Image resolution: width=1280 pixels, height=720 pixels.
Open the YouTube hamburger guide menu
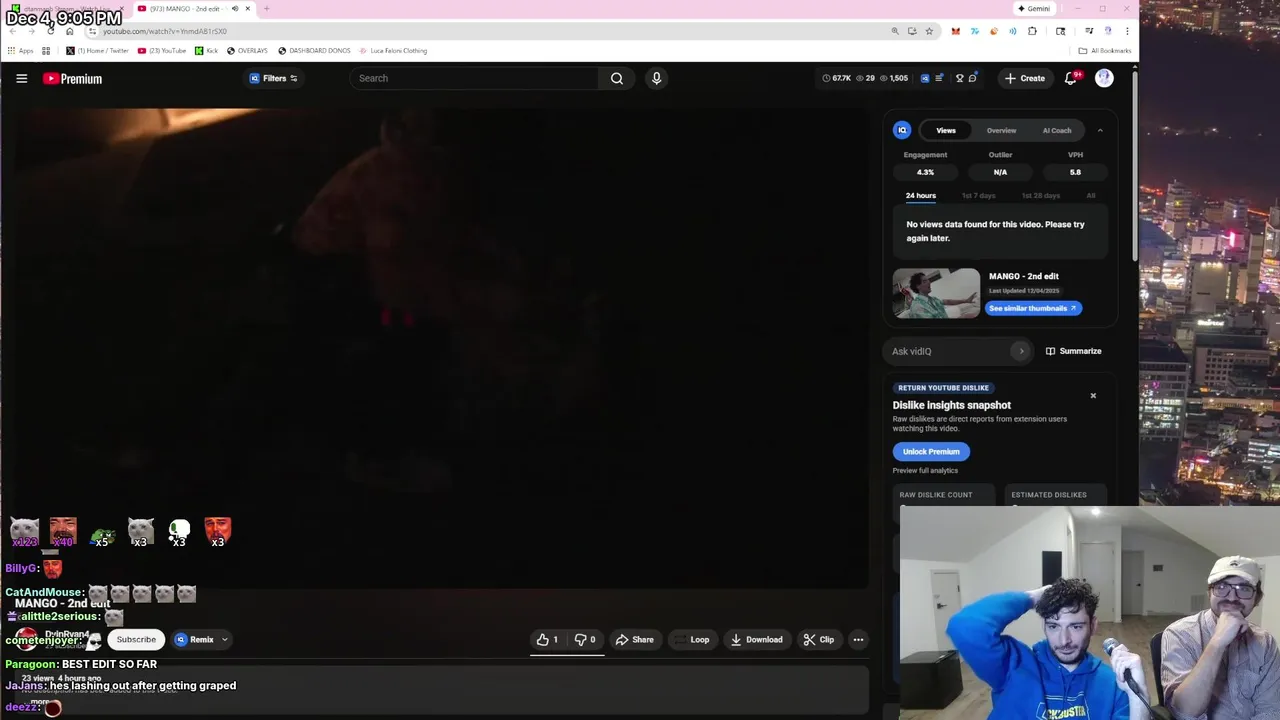click(21, 78)
